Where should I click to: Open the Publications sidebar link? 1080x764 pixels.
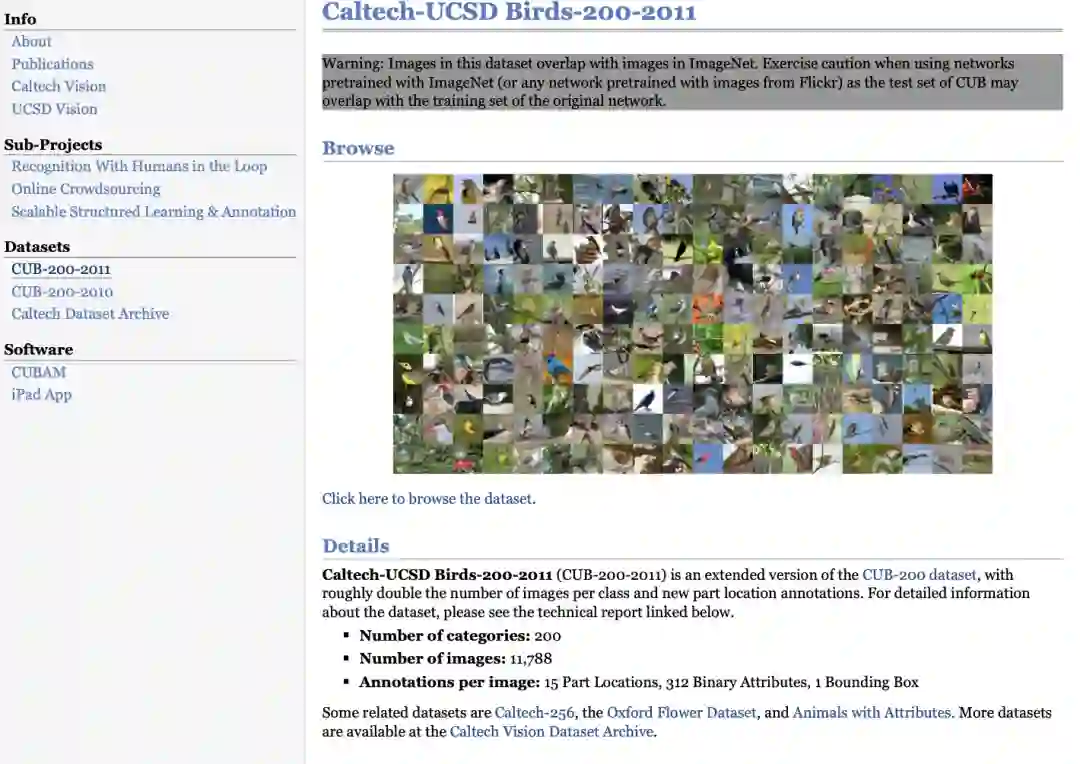[52, 64]
